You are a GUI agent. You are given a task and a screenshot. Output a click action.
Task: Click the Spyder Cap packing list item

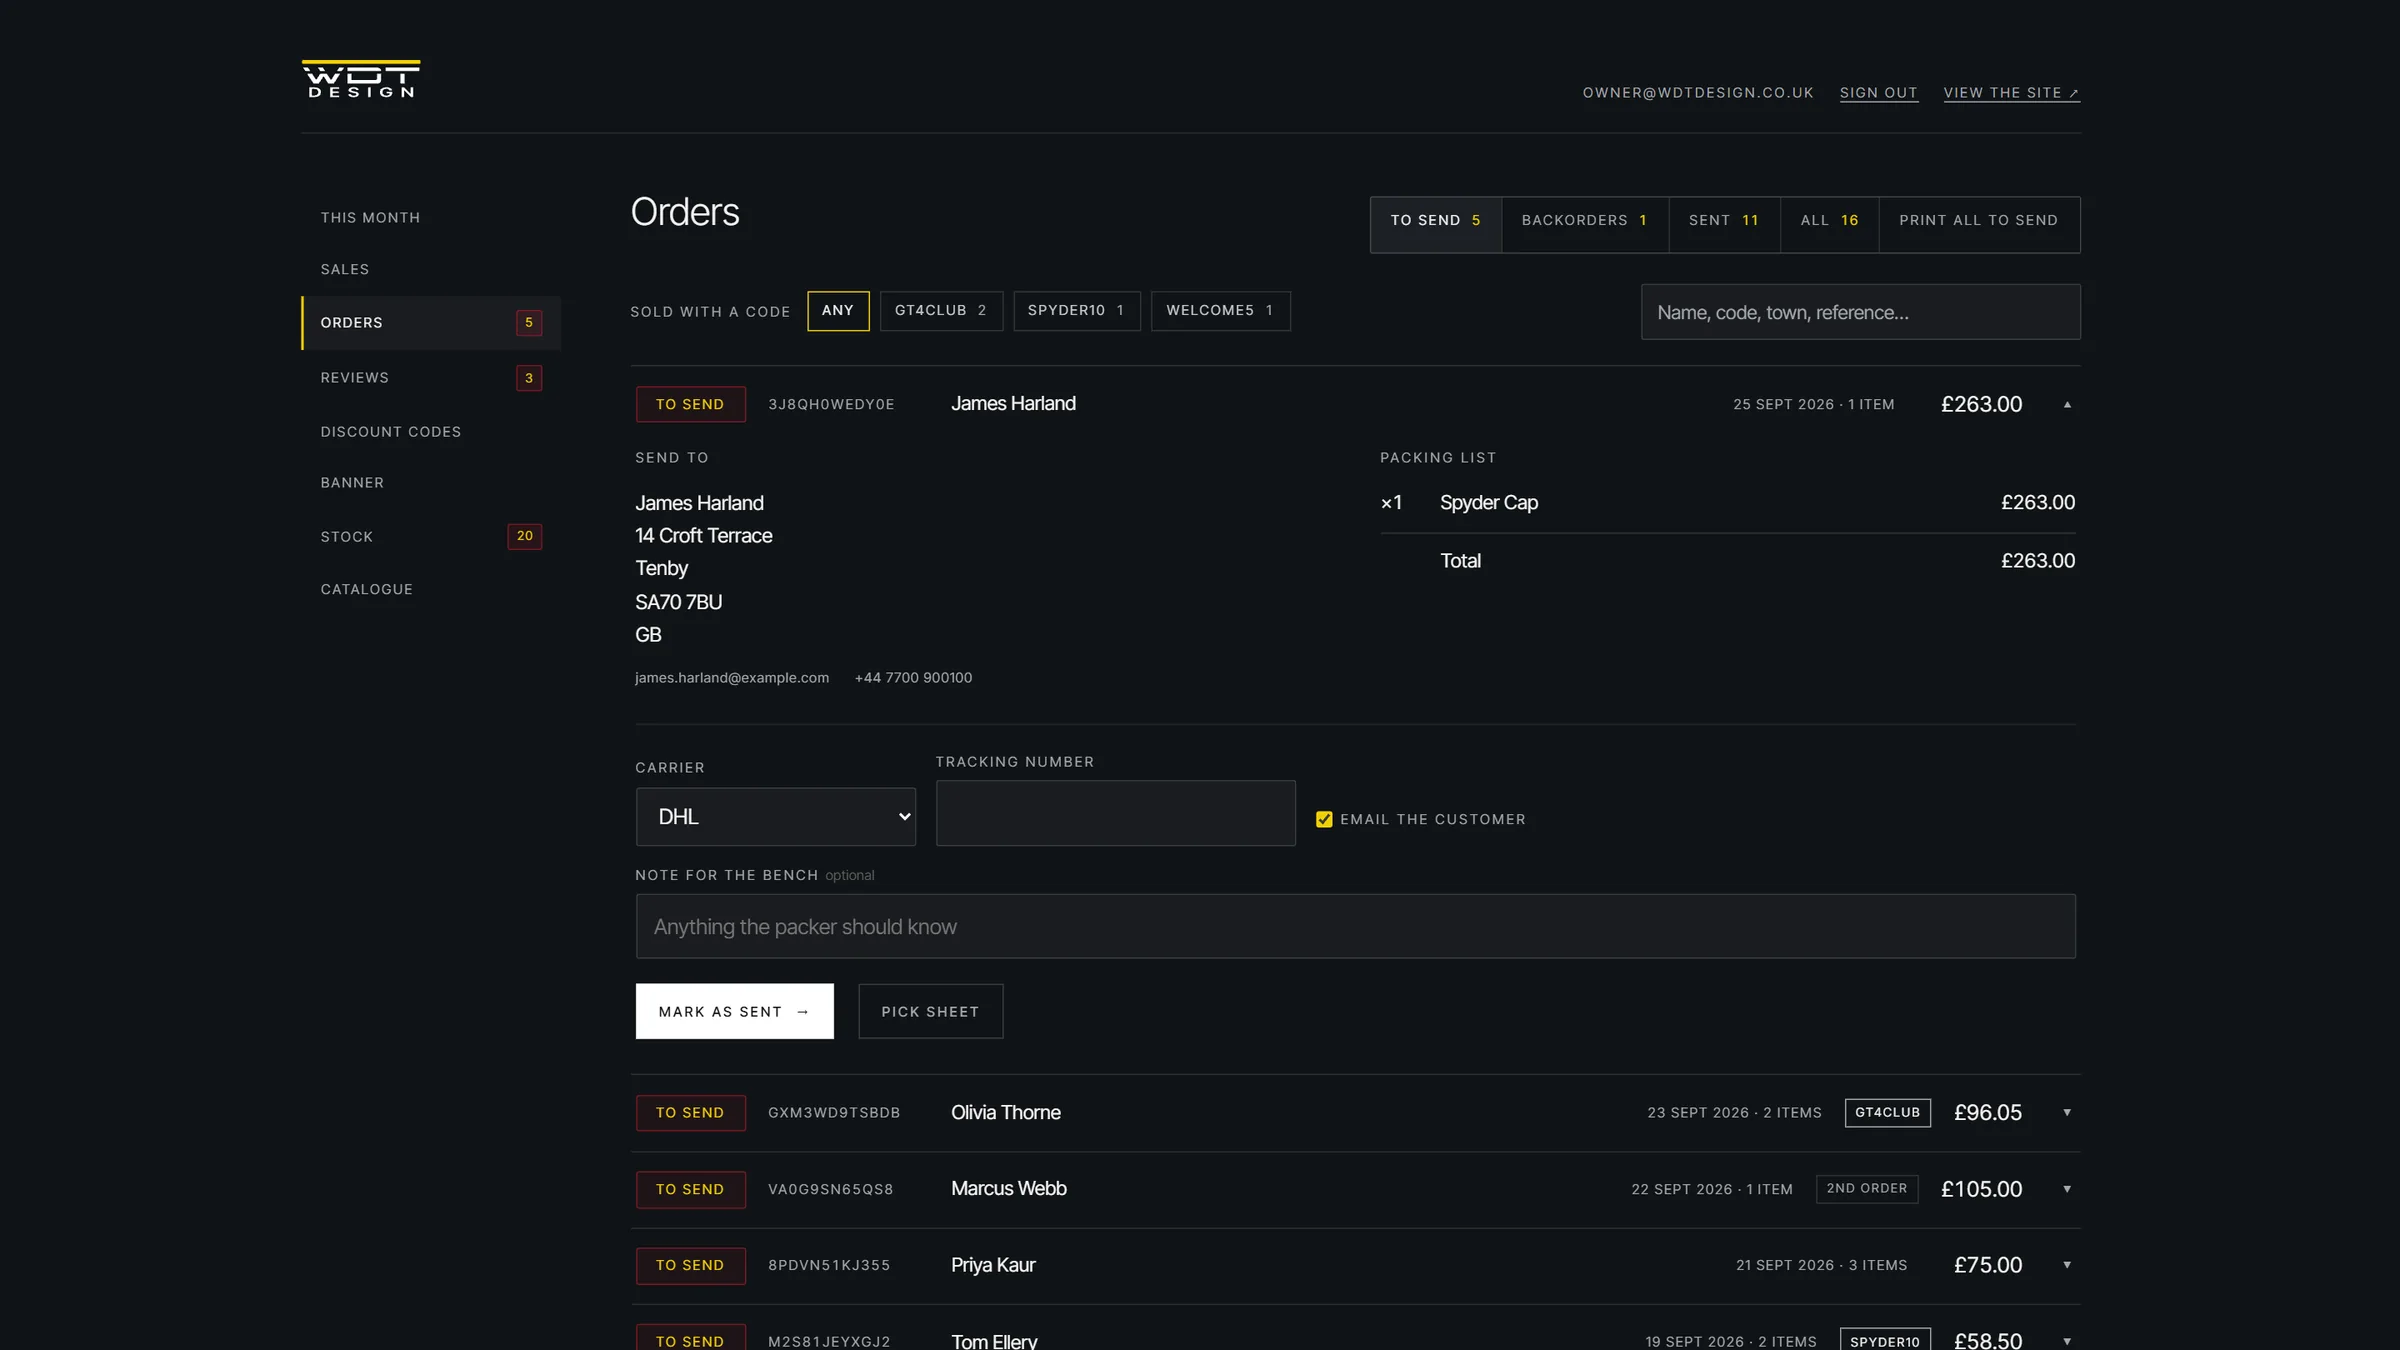[1488, 503]
